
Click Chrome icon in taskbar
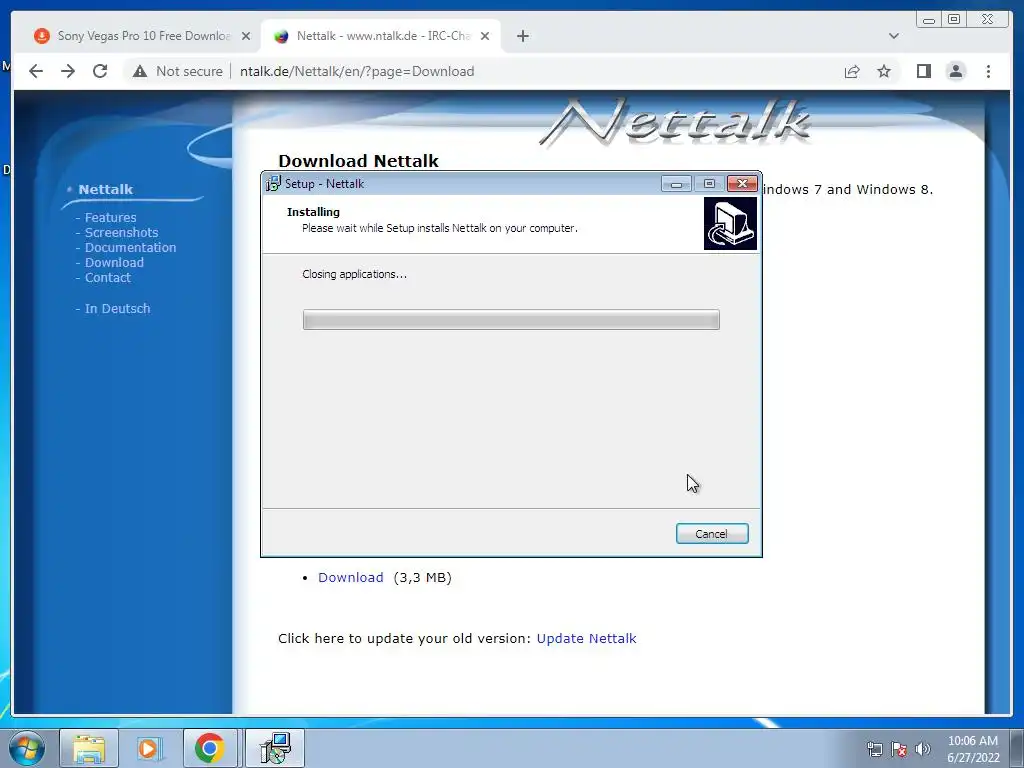210,748
